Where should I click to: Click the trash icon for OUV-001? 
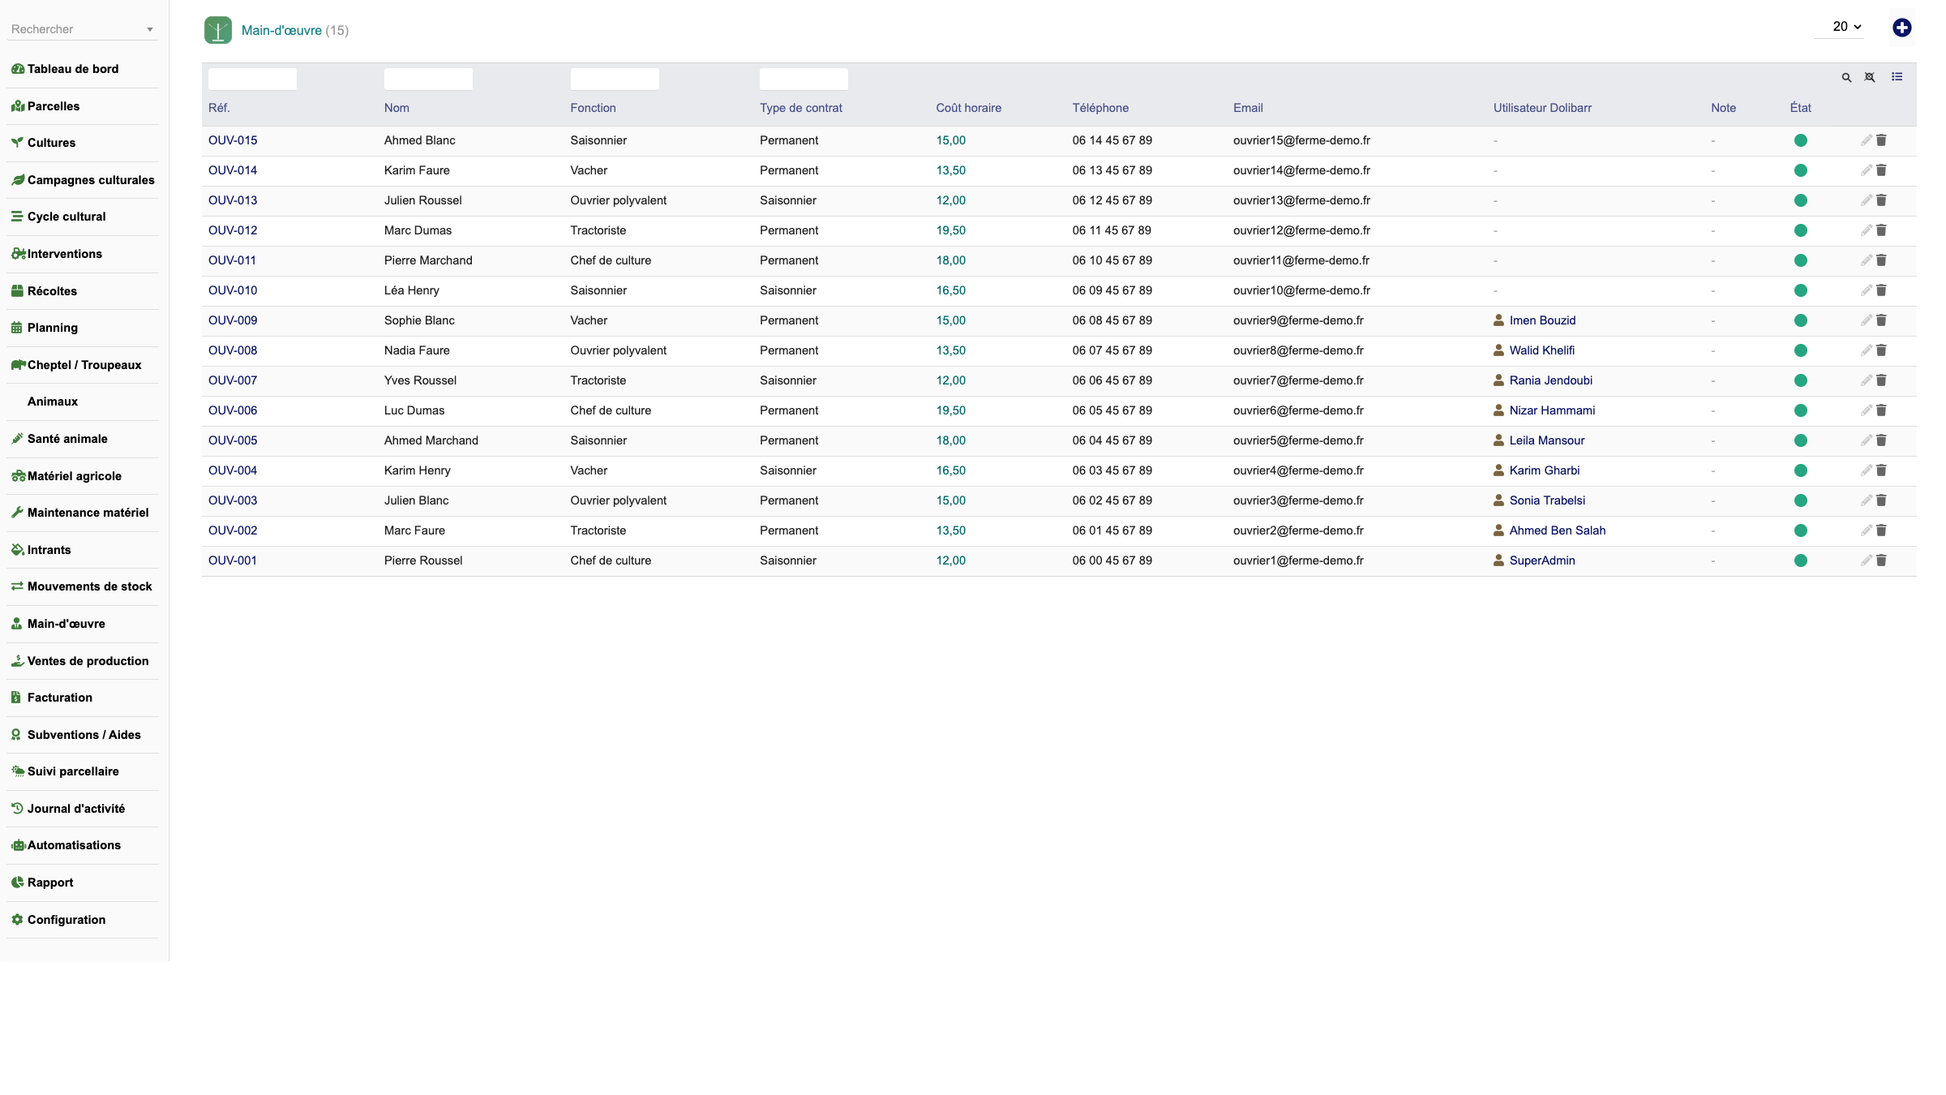[1881, 561]
